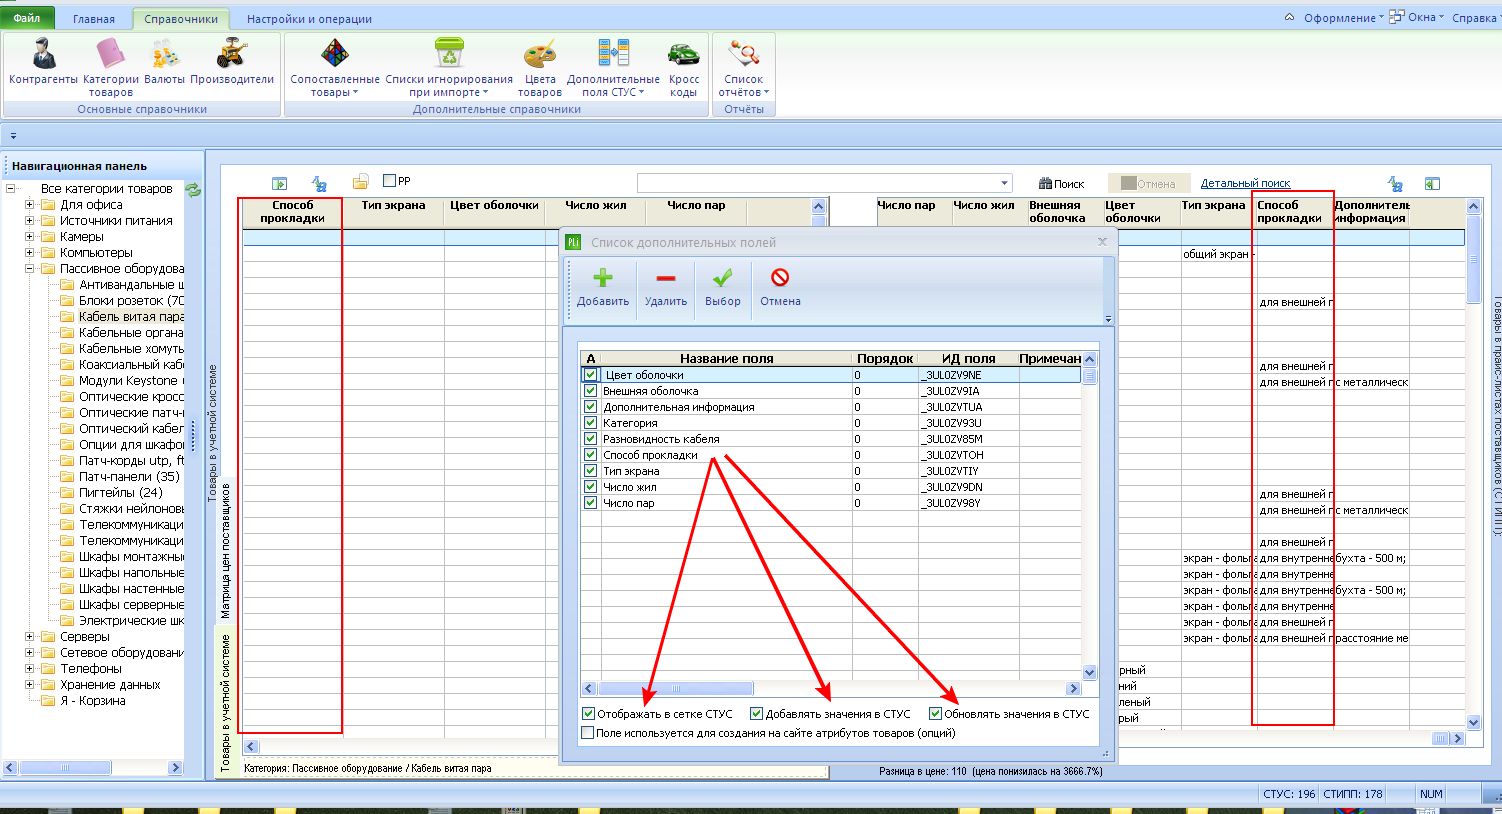
Task: Toggle Обновлять значения в СТУС
Action: click(x=935, y=714)
